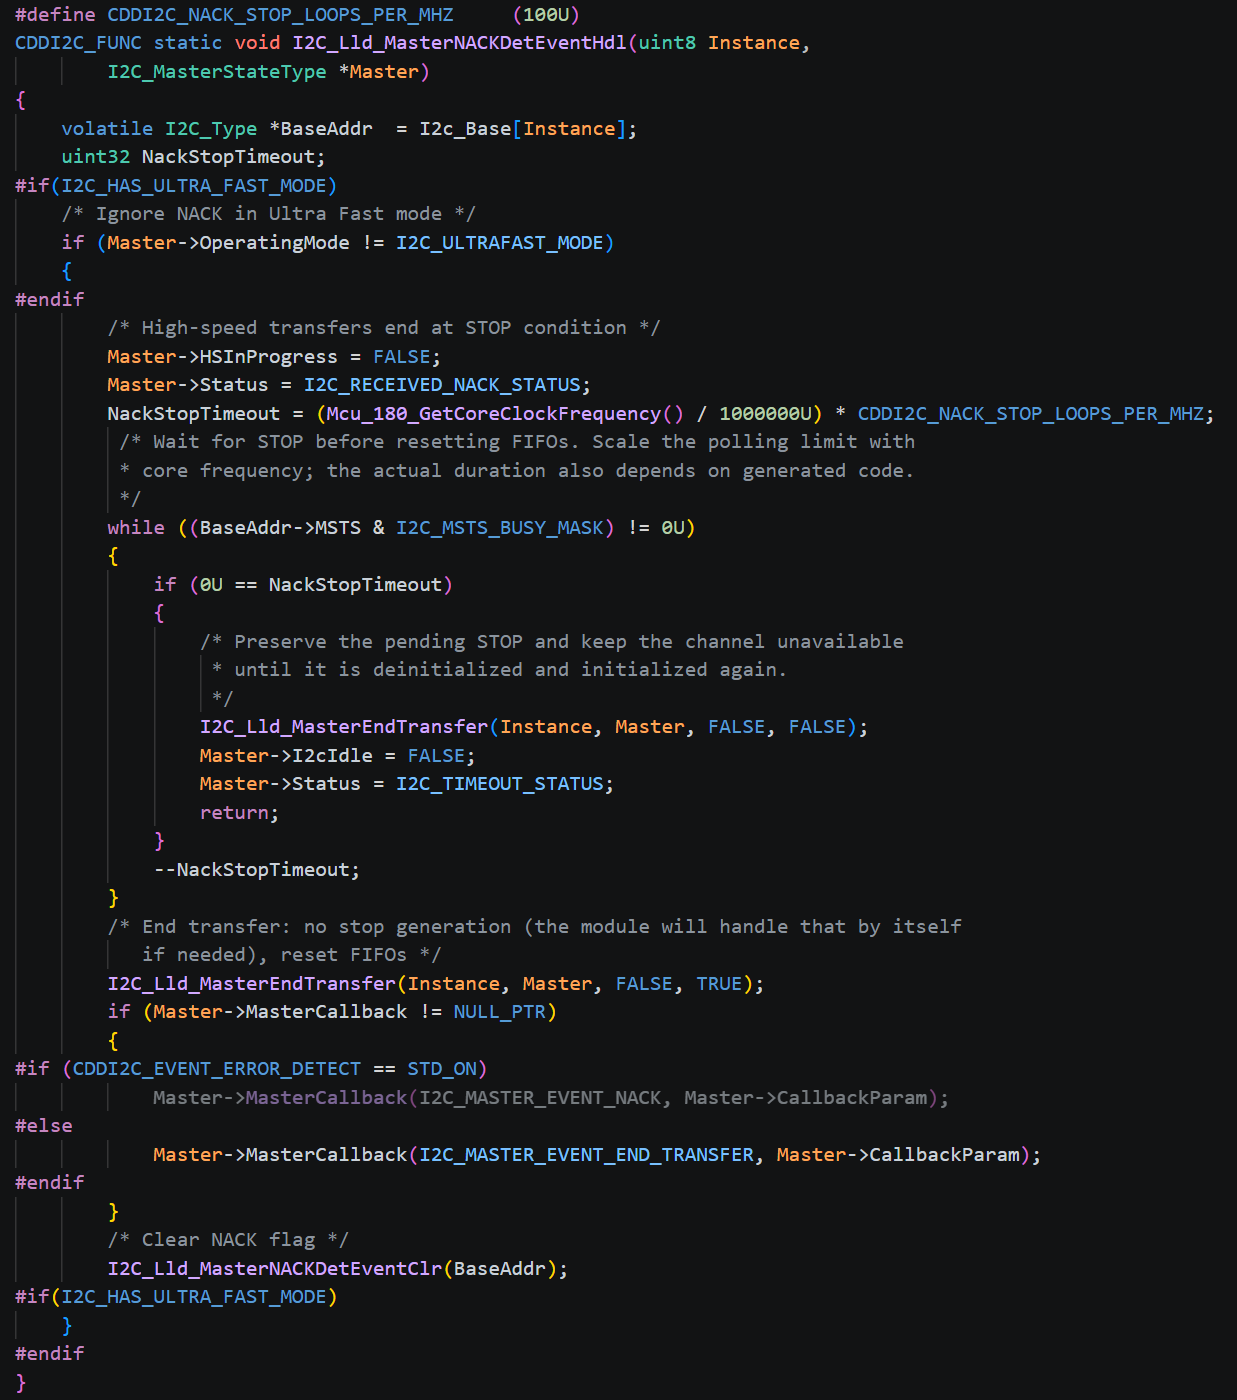
Task: Click the I2C_Lld_MasterNACKDetEventHdl function name
Action: (x=459, y=43)
